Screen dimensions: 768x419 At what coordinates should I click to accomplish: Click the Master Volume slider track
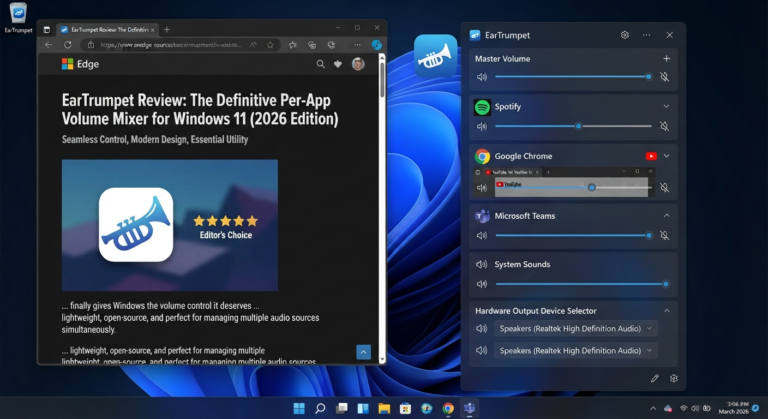pos(573,77)
